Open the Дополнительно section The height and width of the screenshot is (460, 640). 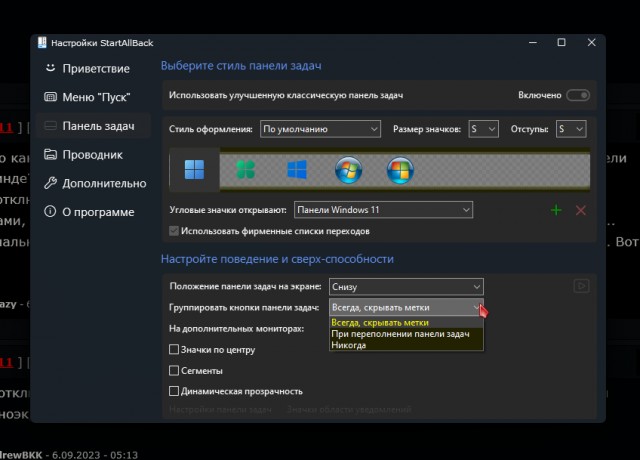click(94, 183)
